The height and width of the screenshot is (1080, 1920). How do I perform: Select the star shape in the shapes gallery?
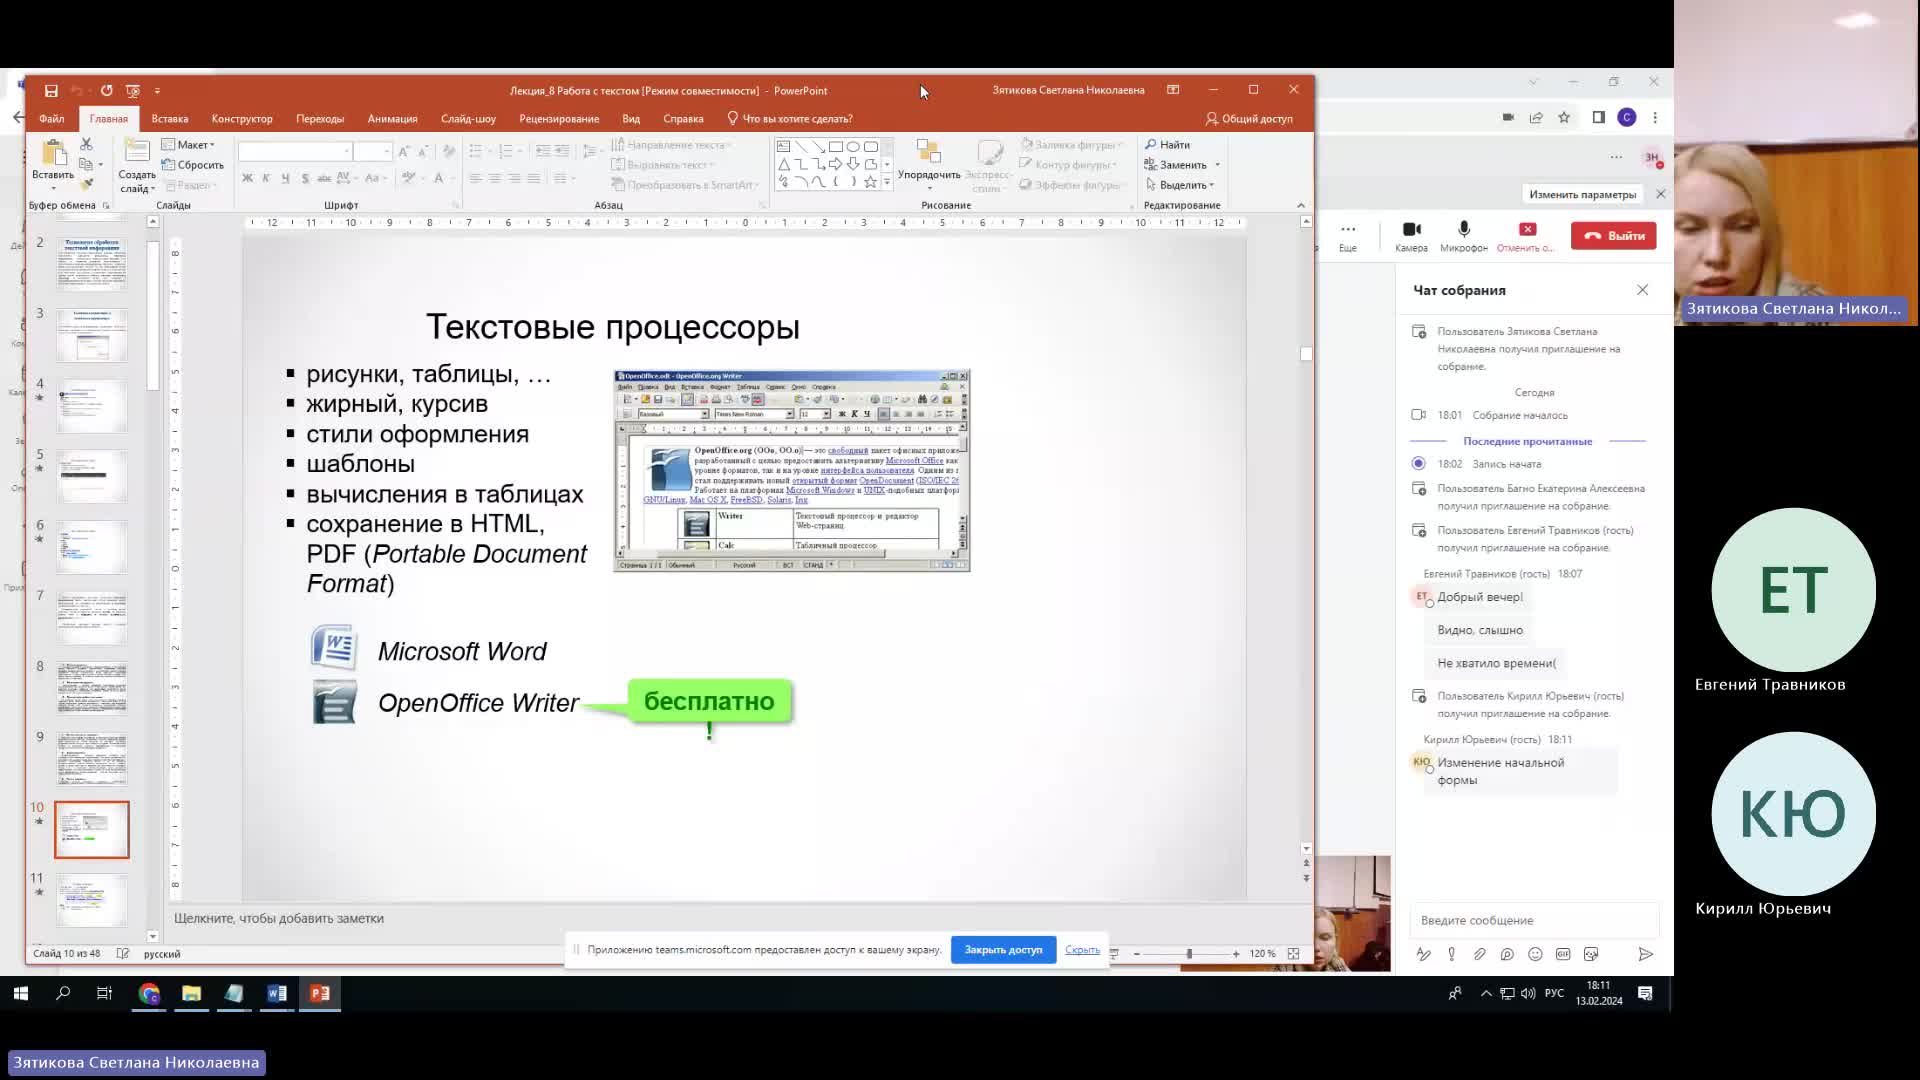click(x=870, y=182)
